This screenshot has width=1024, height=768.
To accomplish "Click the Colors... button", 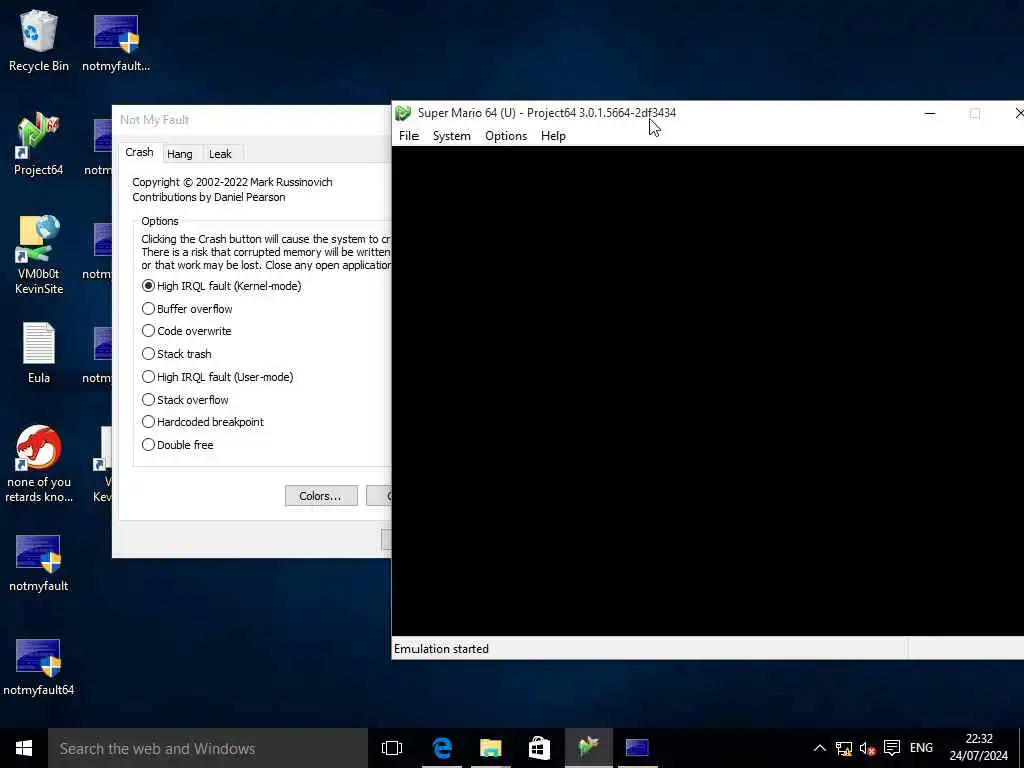I will pyautogui.click(x=321, y=496).
